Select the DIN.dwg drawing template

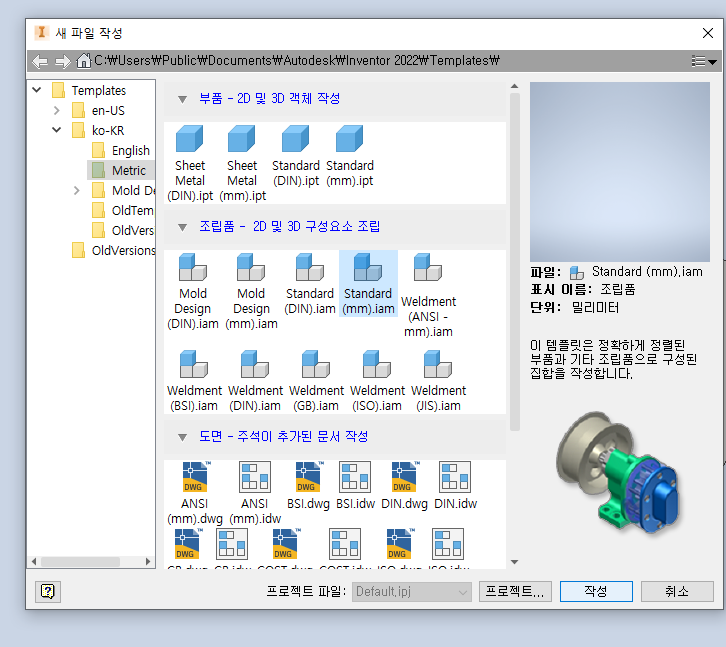(x=404, y=485)
